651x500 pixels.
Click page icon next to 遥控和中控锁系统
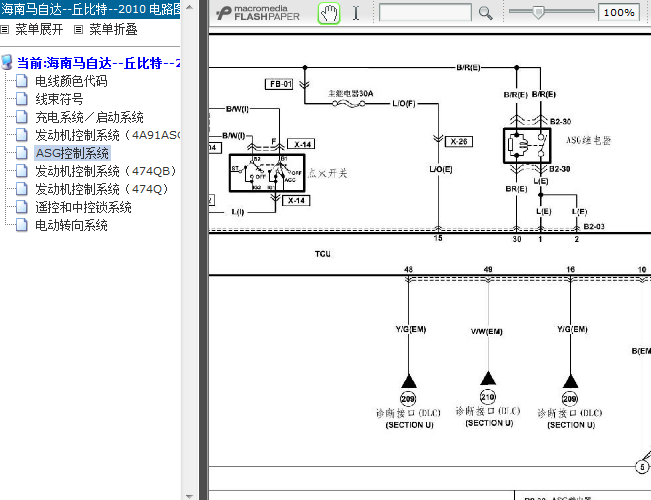coord(22,207)
